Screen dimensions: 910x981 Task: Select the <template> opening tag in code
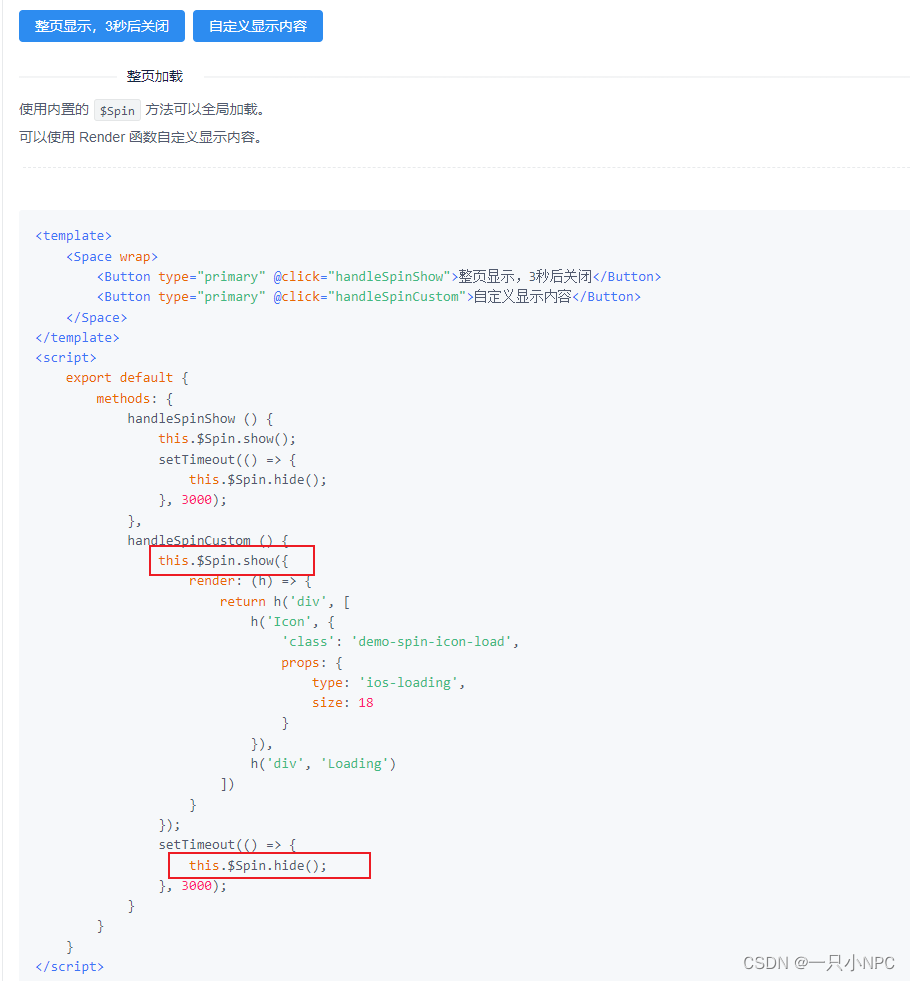[x=72, y=235]
